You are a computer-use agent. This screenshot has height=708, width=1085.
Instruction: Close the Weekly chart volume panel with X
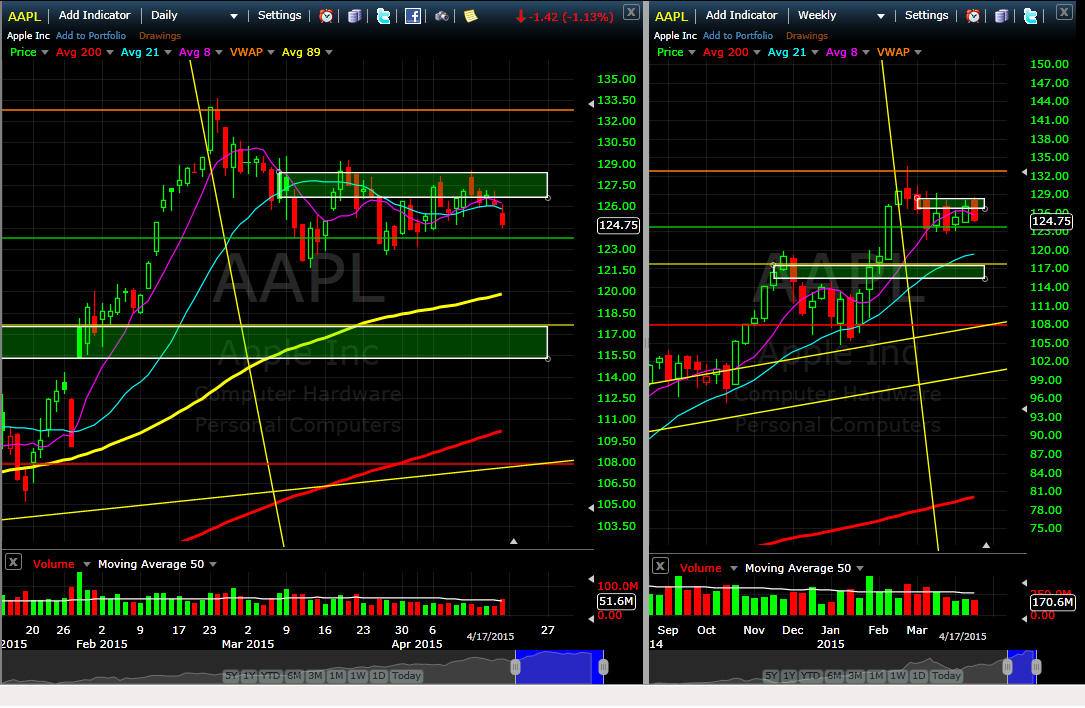[x=660, y=566]
